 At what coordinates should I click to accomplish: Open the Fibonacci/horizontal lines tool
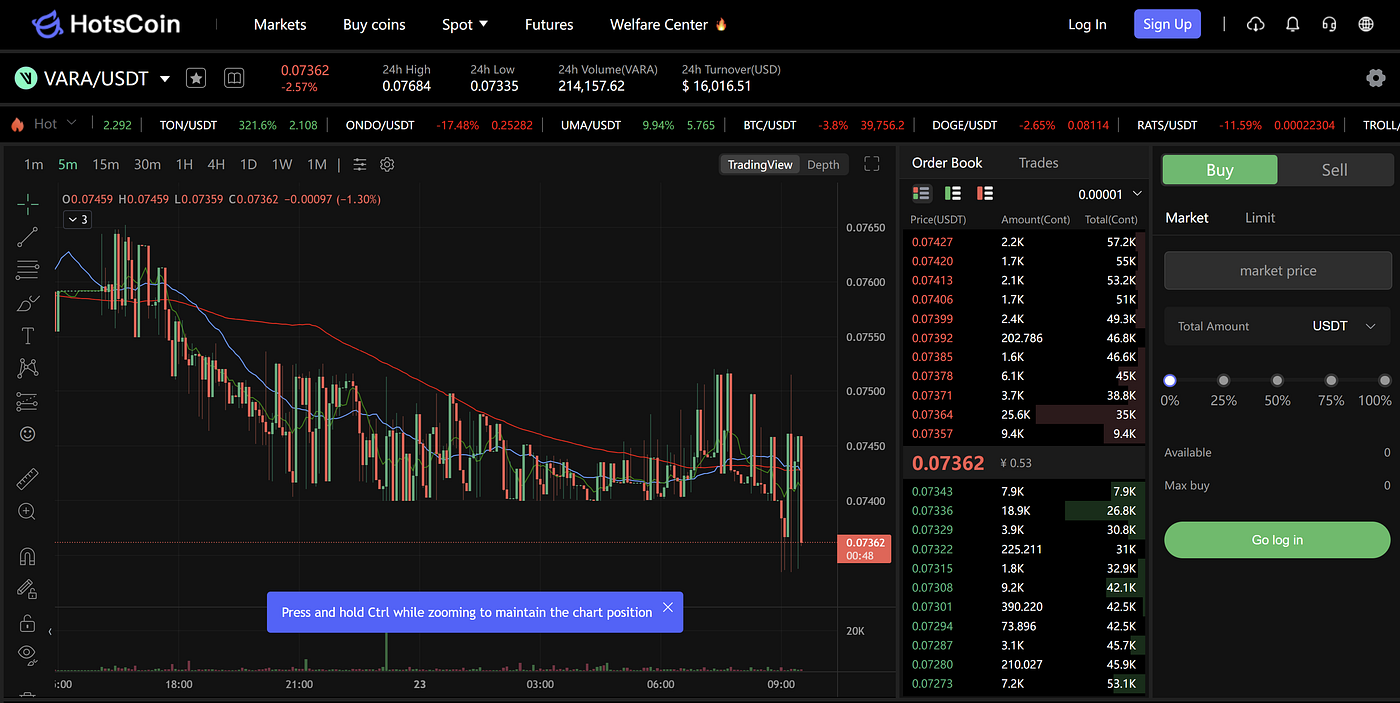tap(28, 269)
